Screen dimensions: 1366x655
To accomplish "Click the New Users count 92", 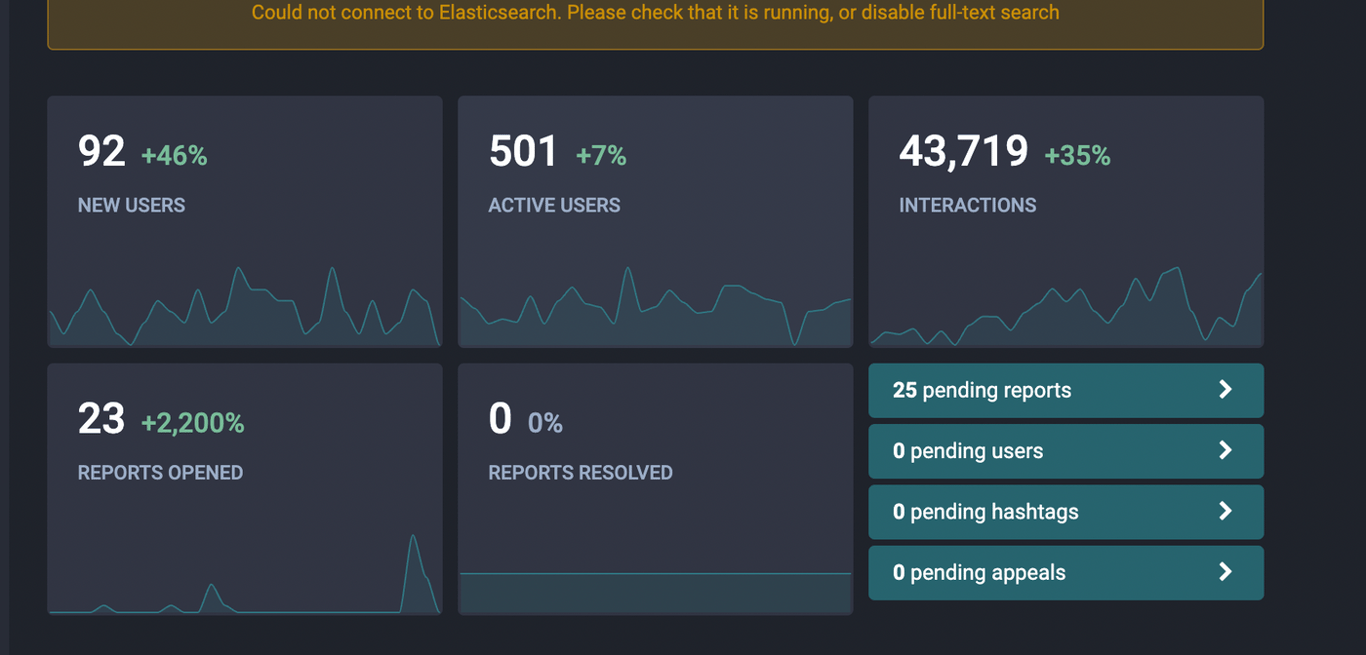I will pos(102,152).
